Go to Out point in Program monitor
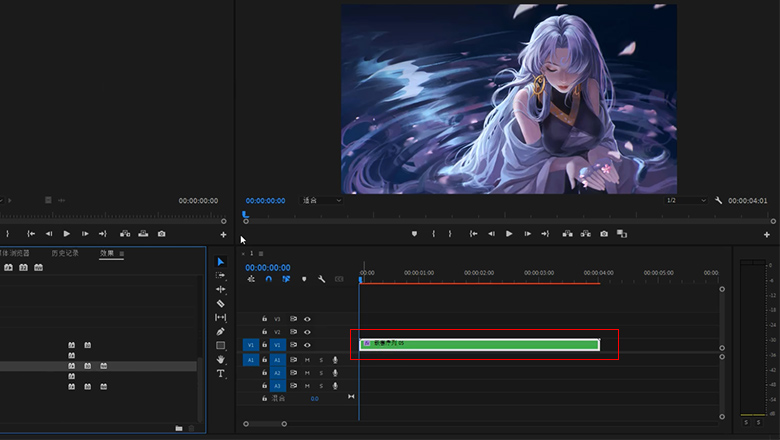The image size is (780, 440). click(x=545, y=234)
